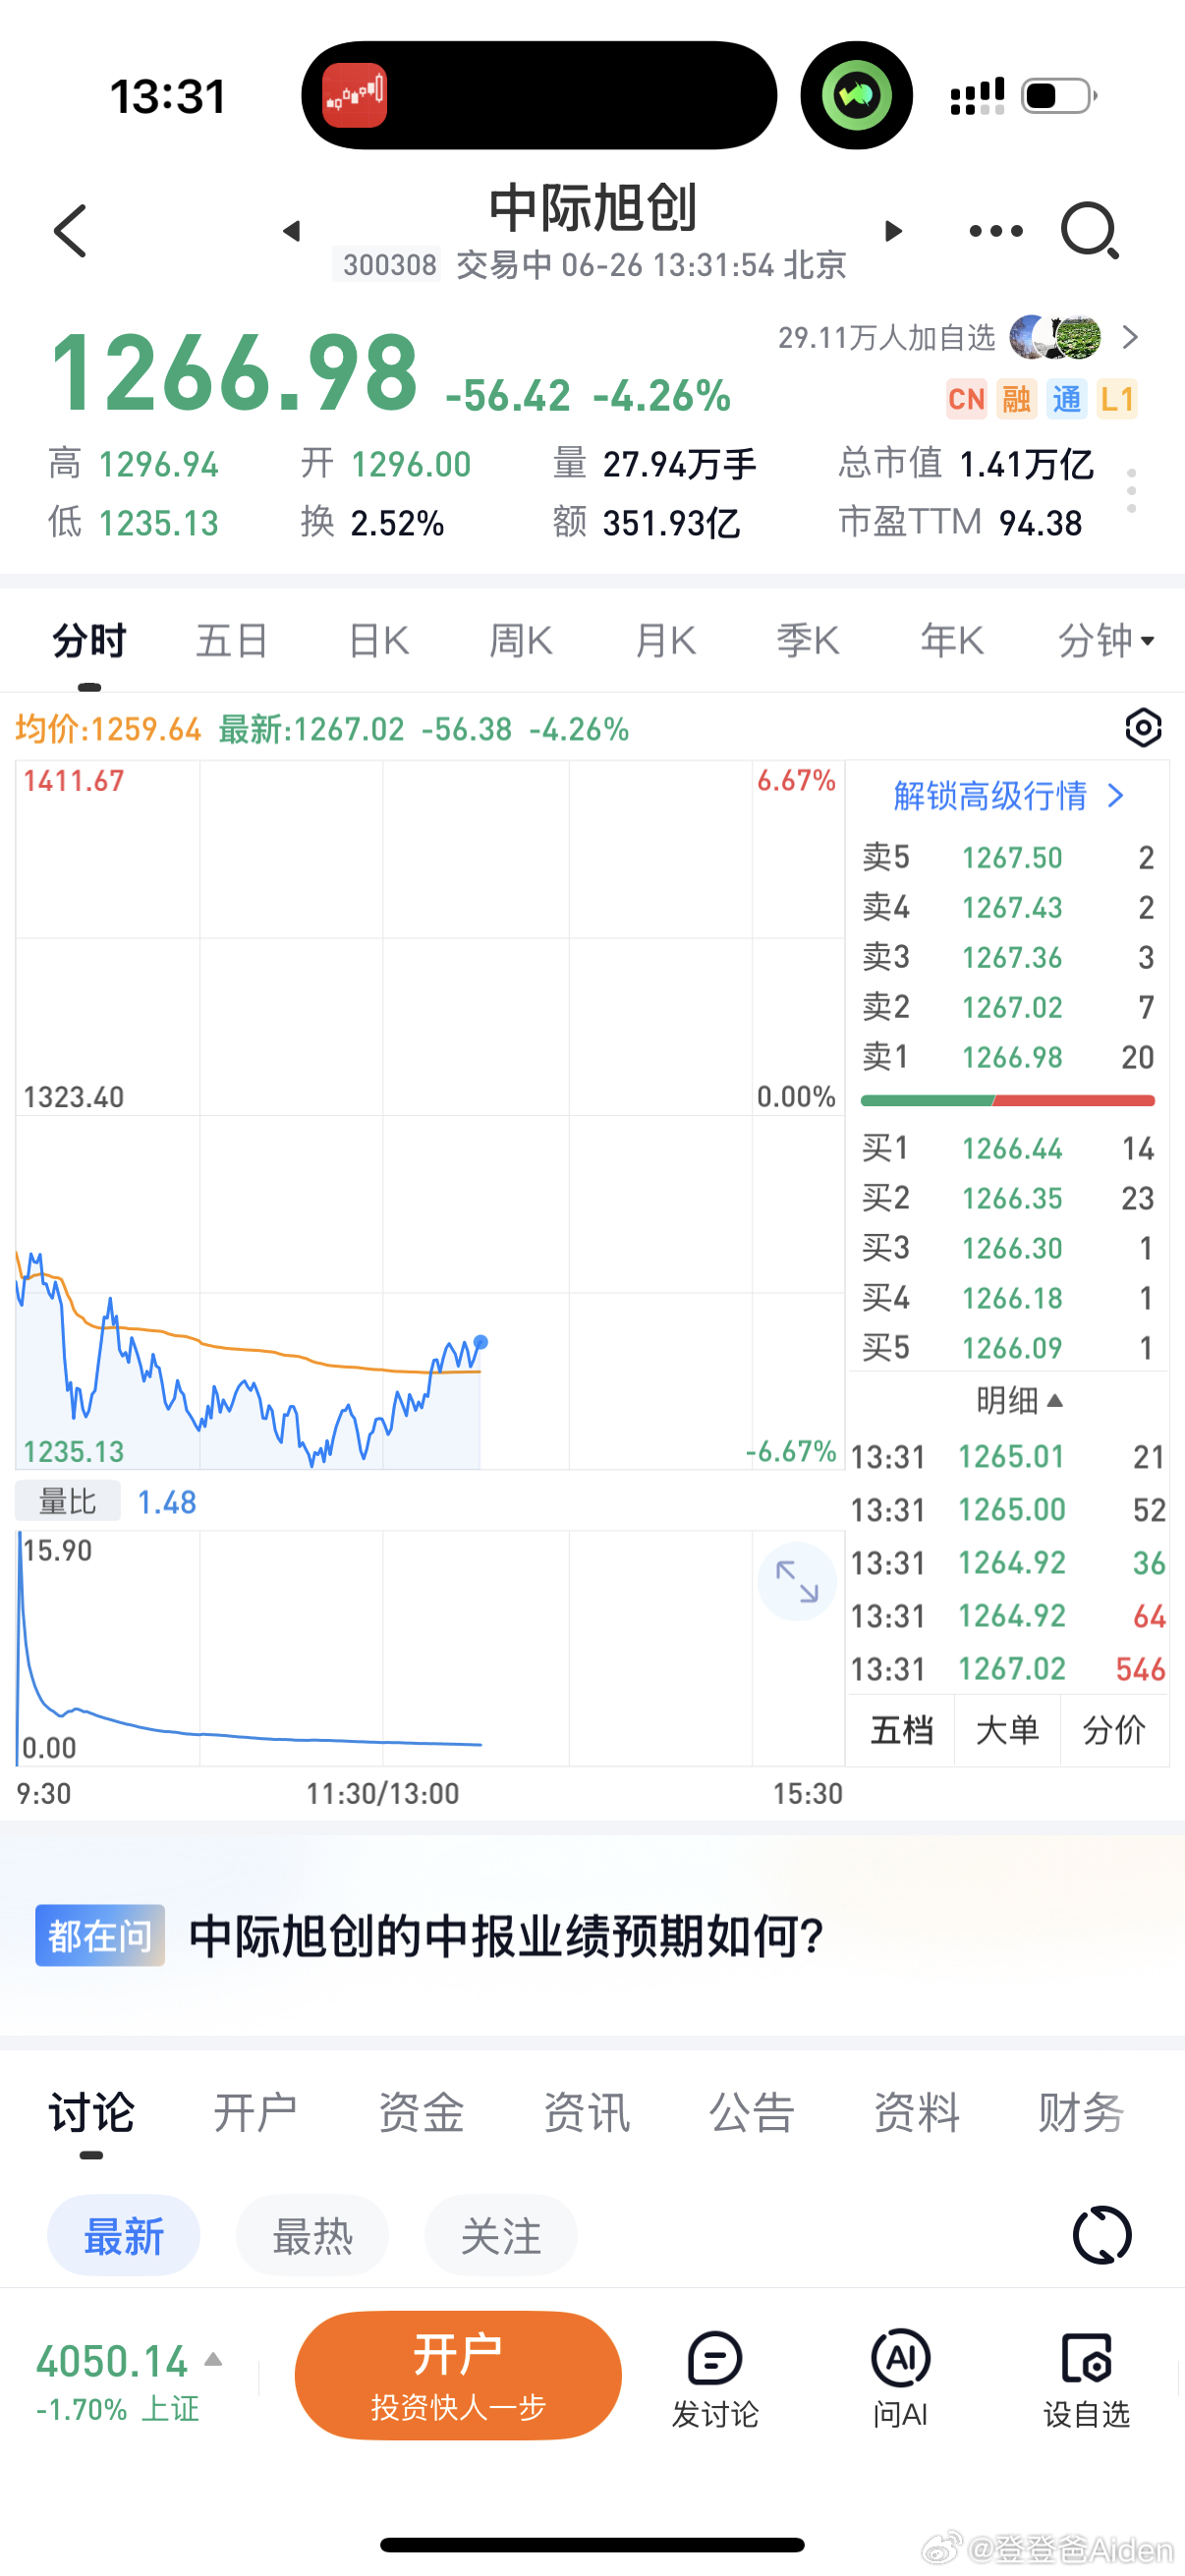Expand the 上证 index bar arrow
The height and width of the screenshot is (2576, 1185).
pos(213,2359)
